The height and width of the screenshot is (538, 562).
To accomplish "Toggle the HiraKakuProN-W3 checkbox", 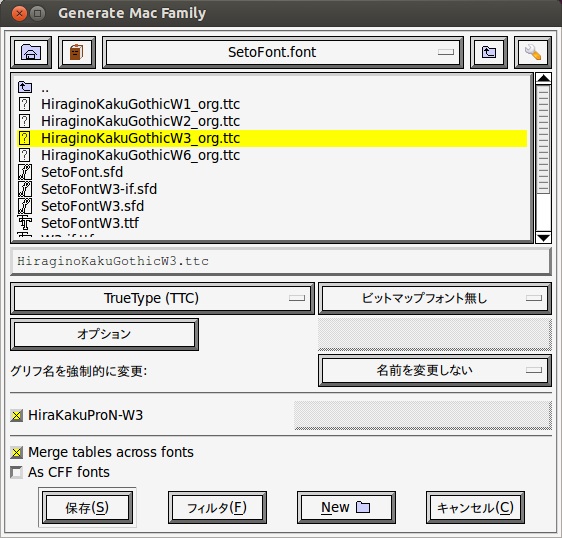I will [x=16, y=415].
